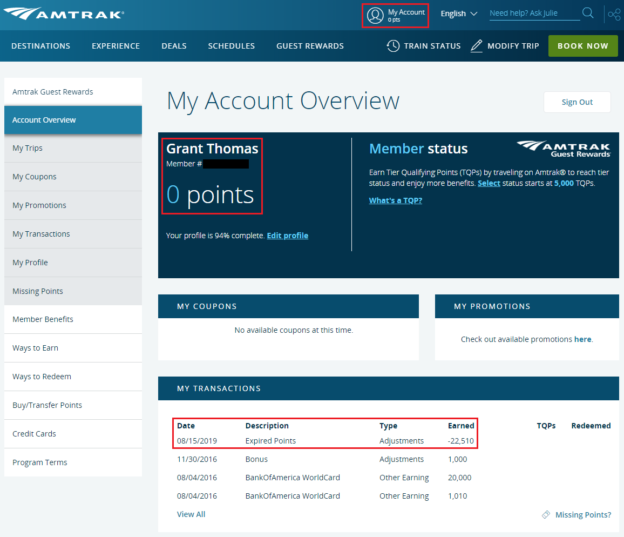The width and height of the screenshot is (624, 537).
Task: Click the Expired Points transaction description
Action: (271, 441)
